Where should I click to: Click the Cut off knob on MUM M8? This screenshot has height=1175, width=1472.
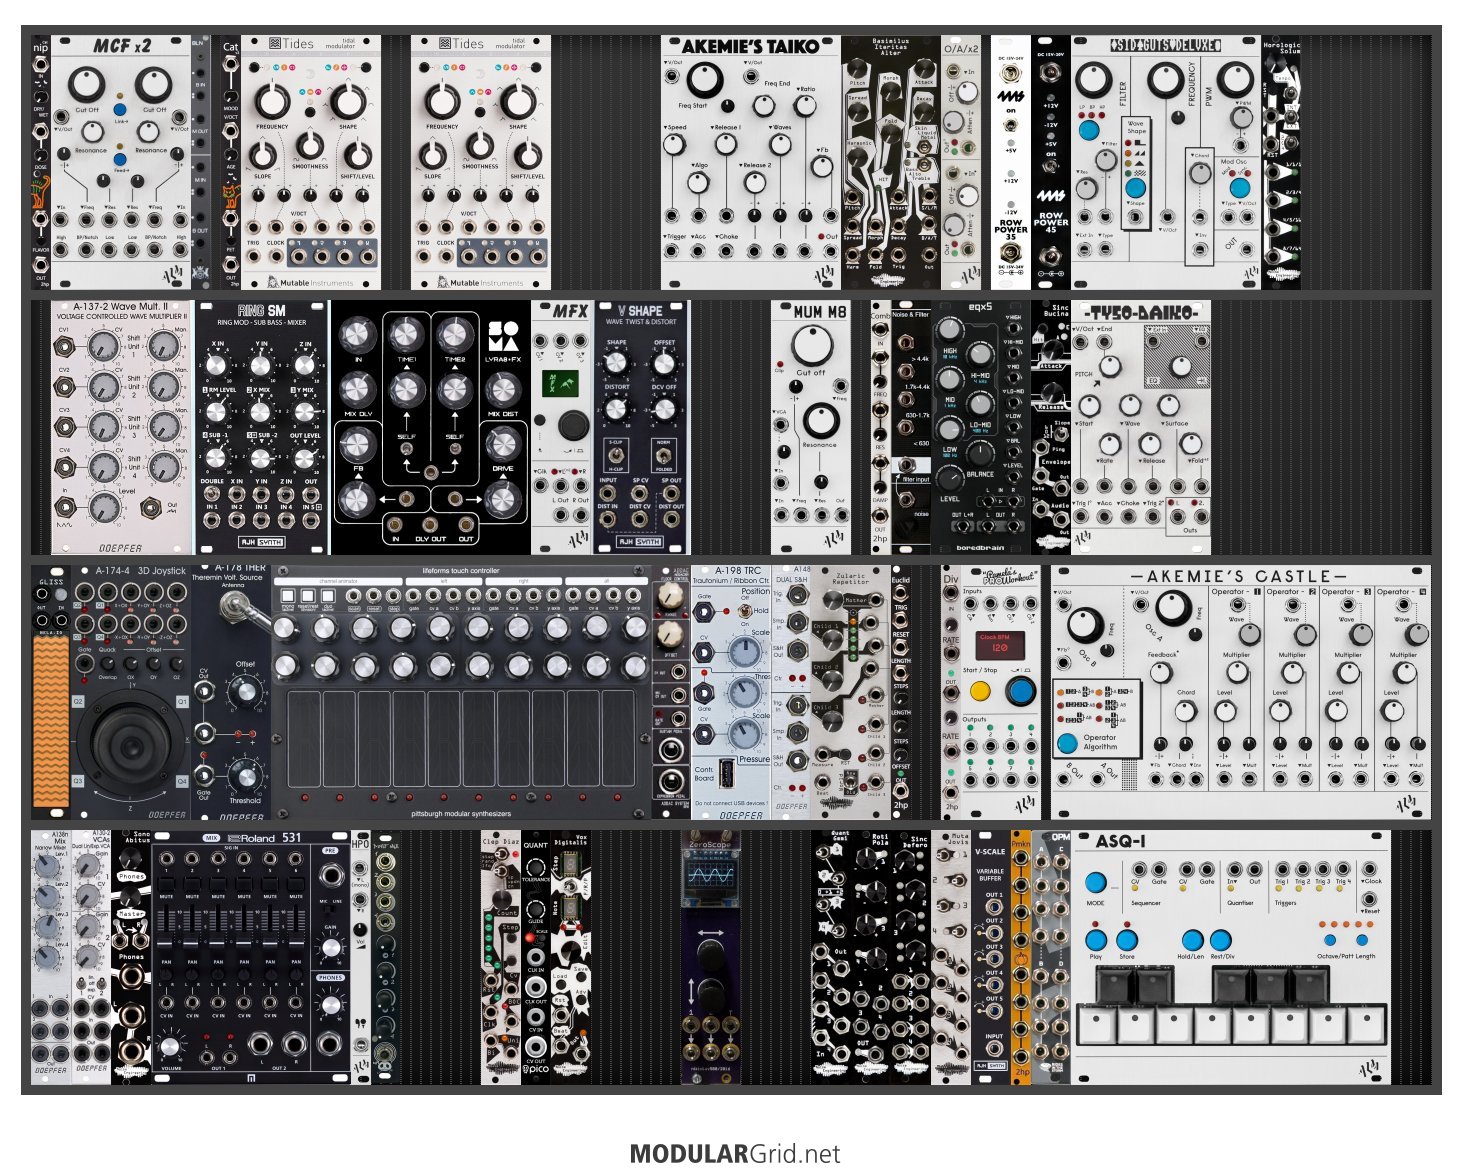pyautogui.click(x=811, y=346)
